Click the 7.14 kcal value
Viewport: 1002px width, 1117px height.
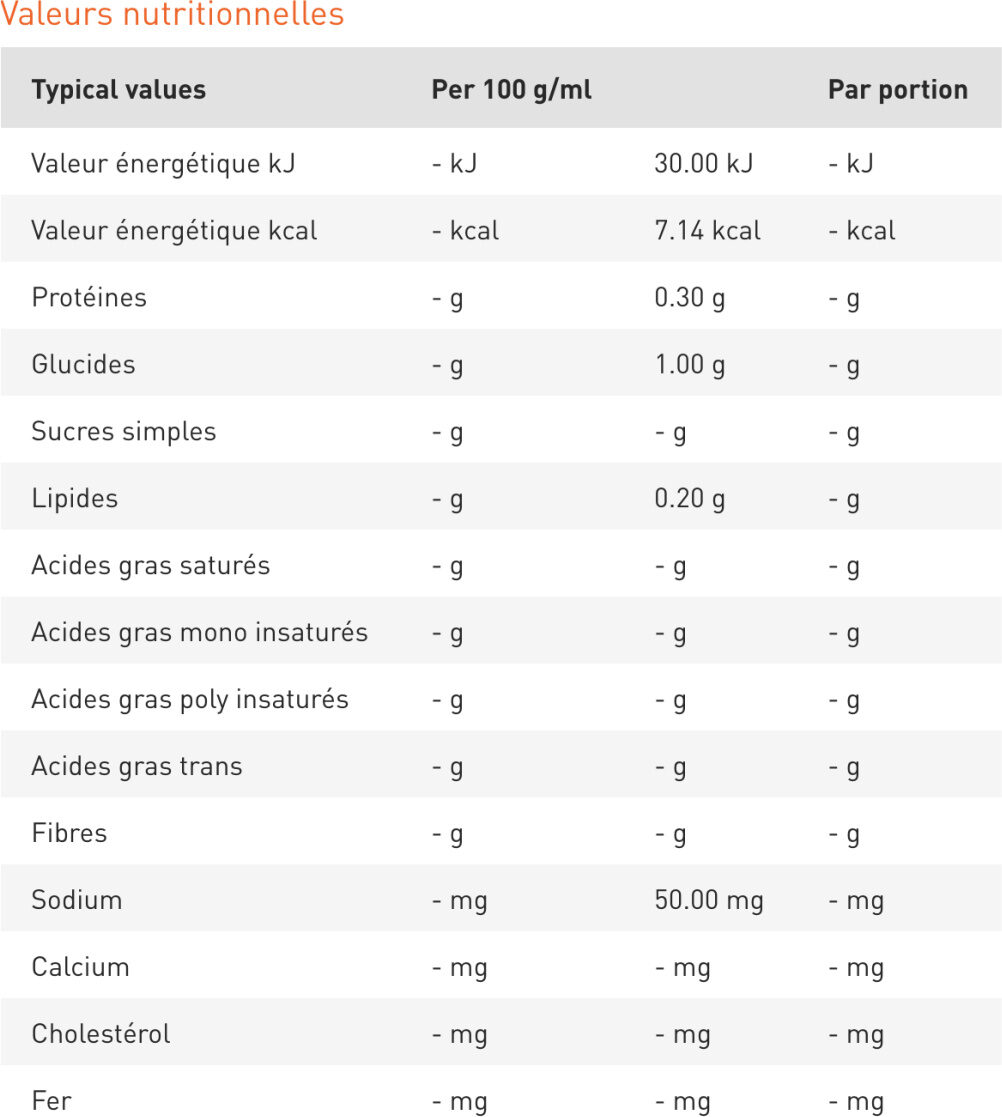click(x=707, y=231)
